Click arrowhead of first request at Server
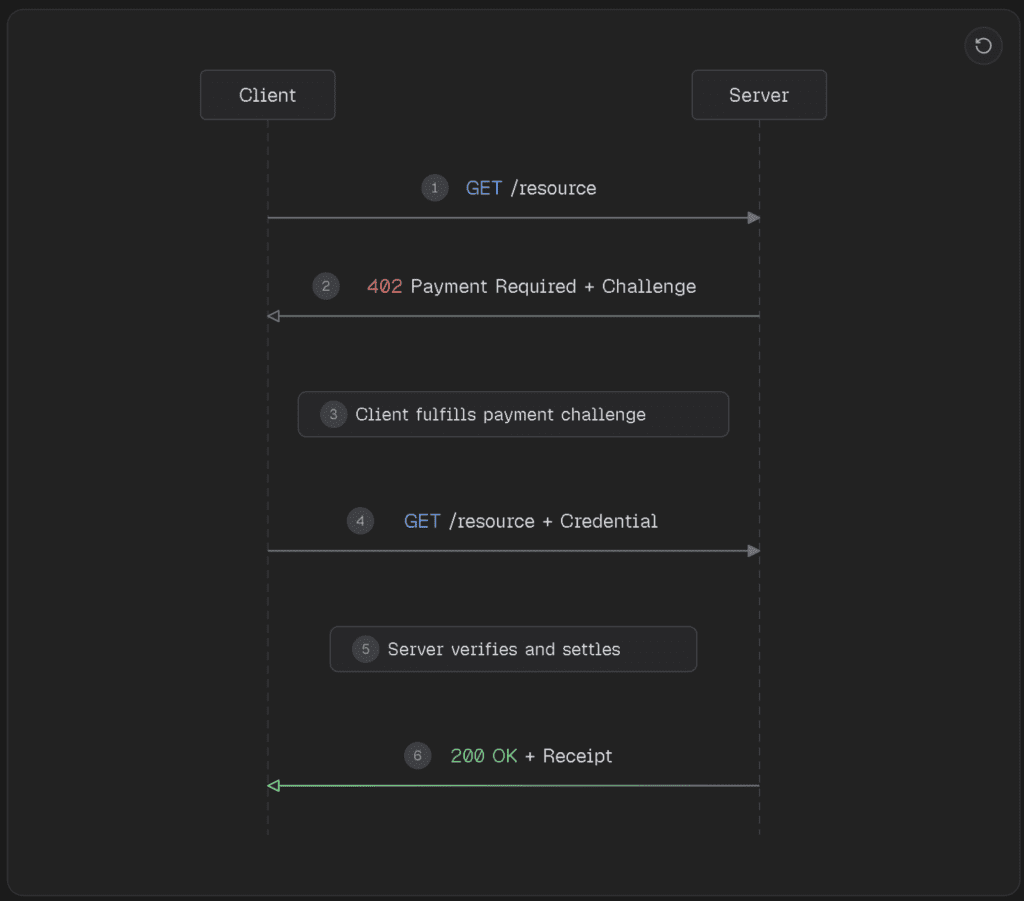 tap(754, 218)
